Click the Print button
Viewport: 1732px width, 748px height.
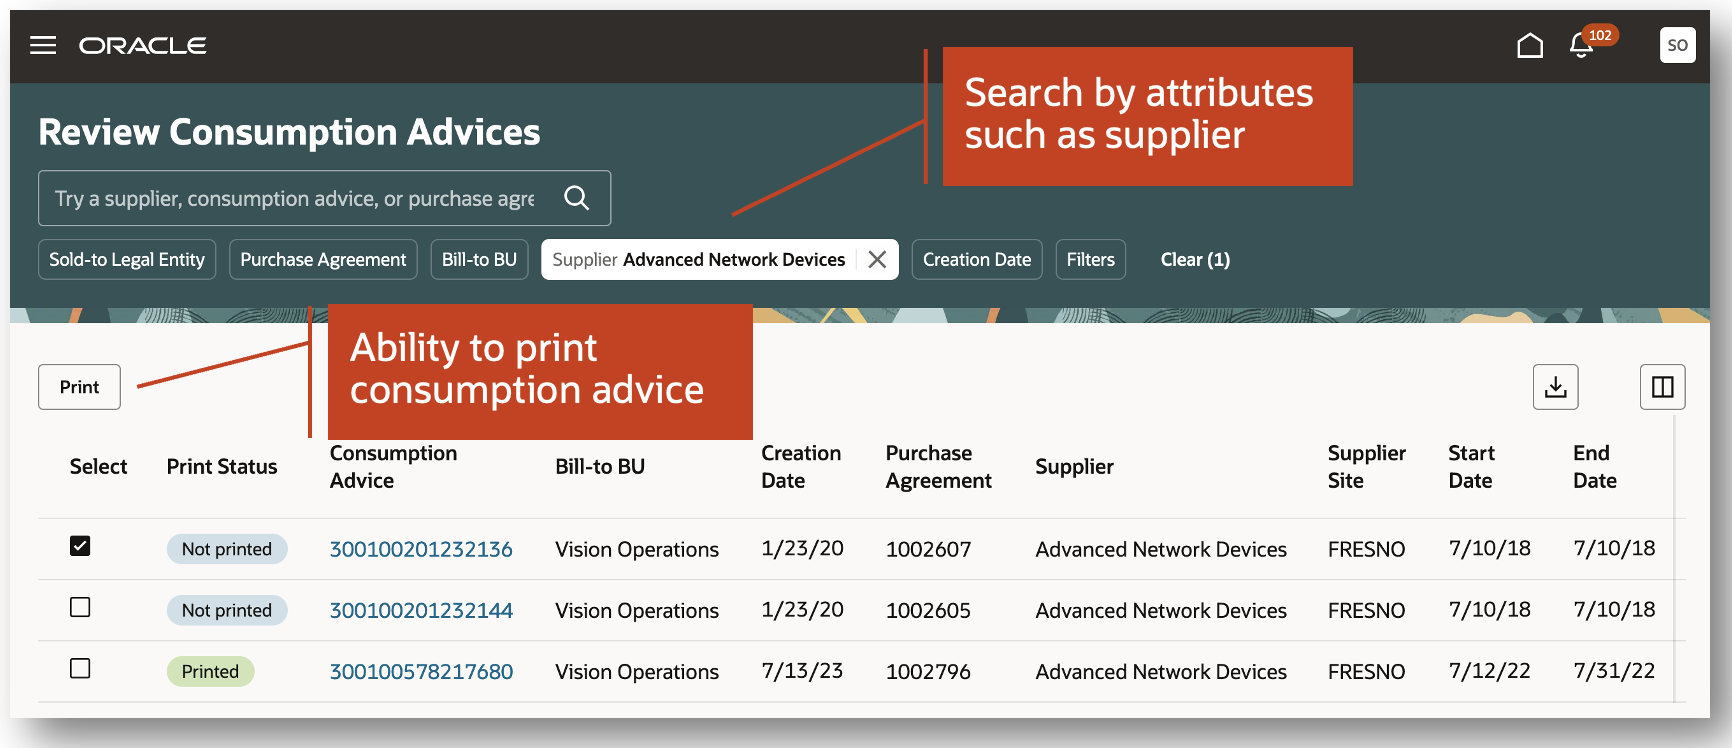[79, 387]
